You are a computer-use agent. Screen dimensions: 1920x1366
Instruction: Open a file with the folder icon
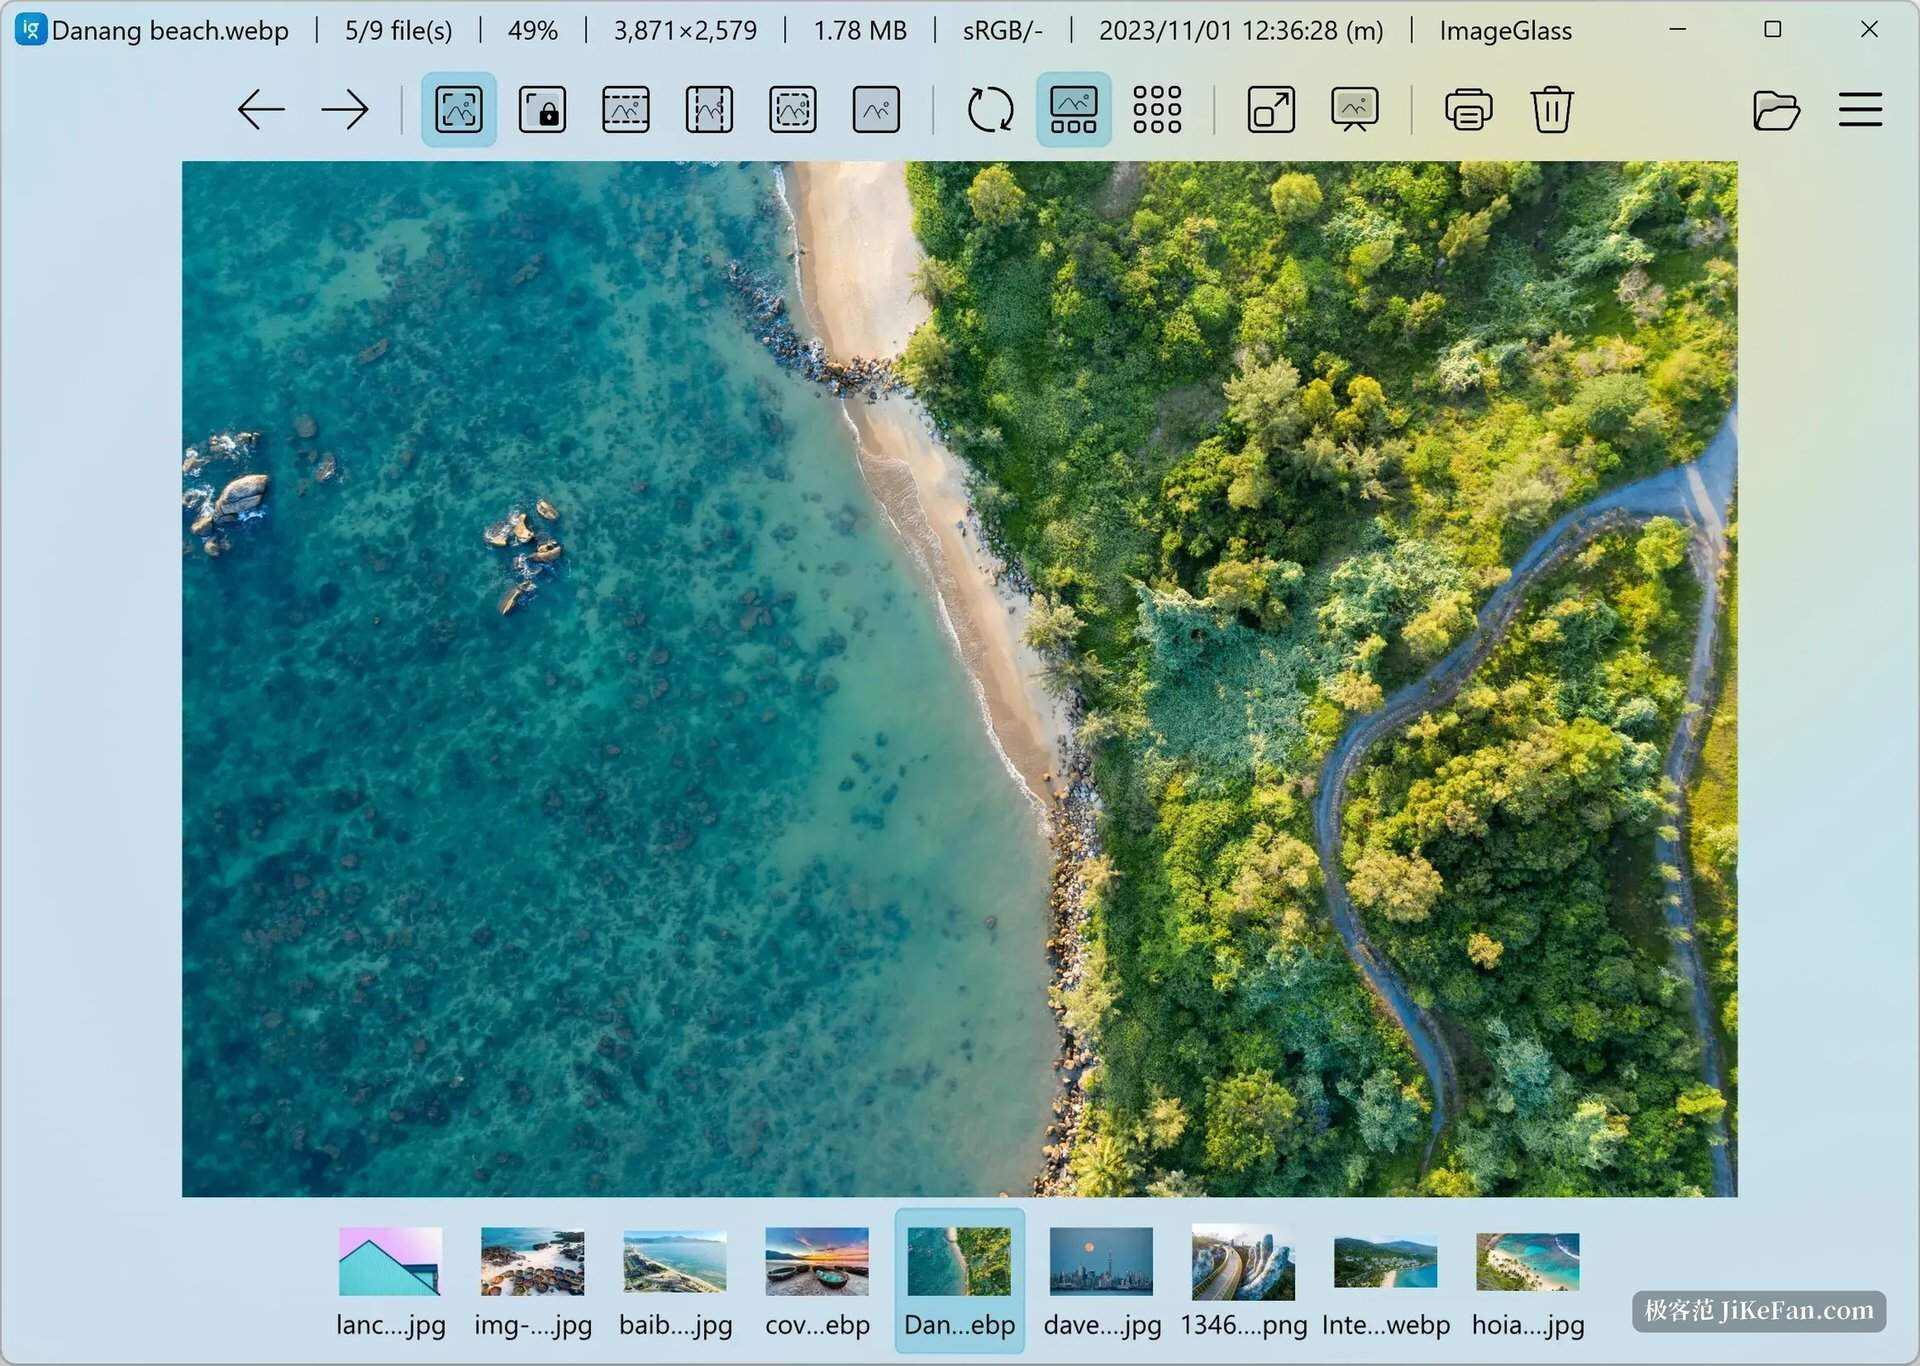pyautogui.click(x=1776, y=110)
